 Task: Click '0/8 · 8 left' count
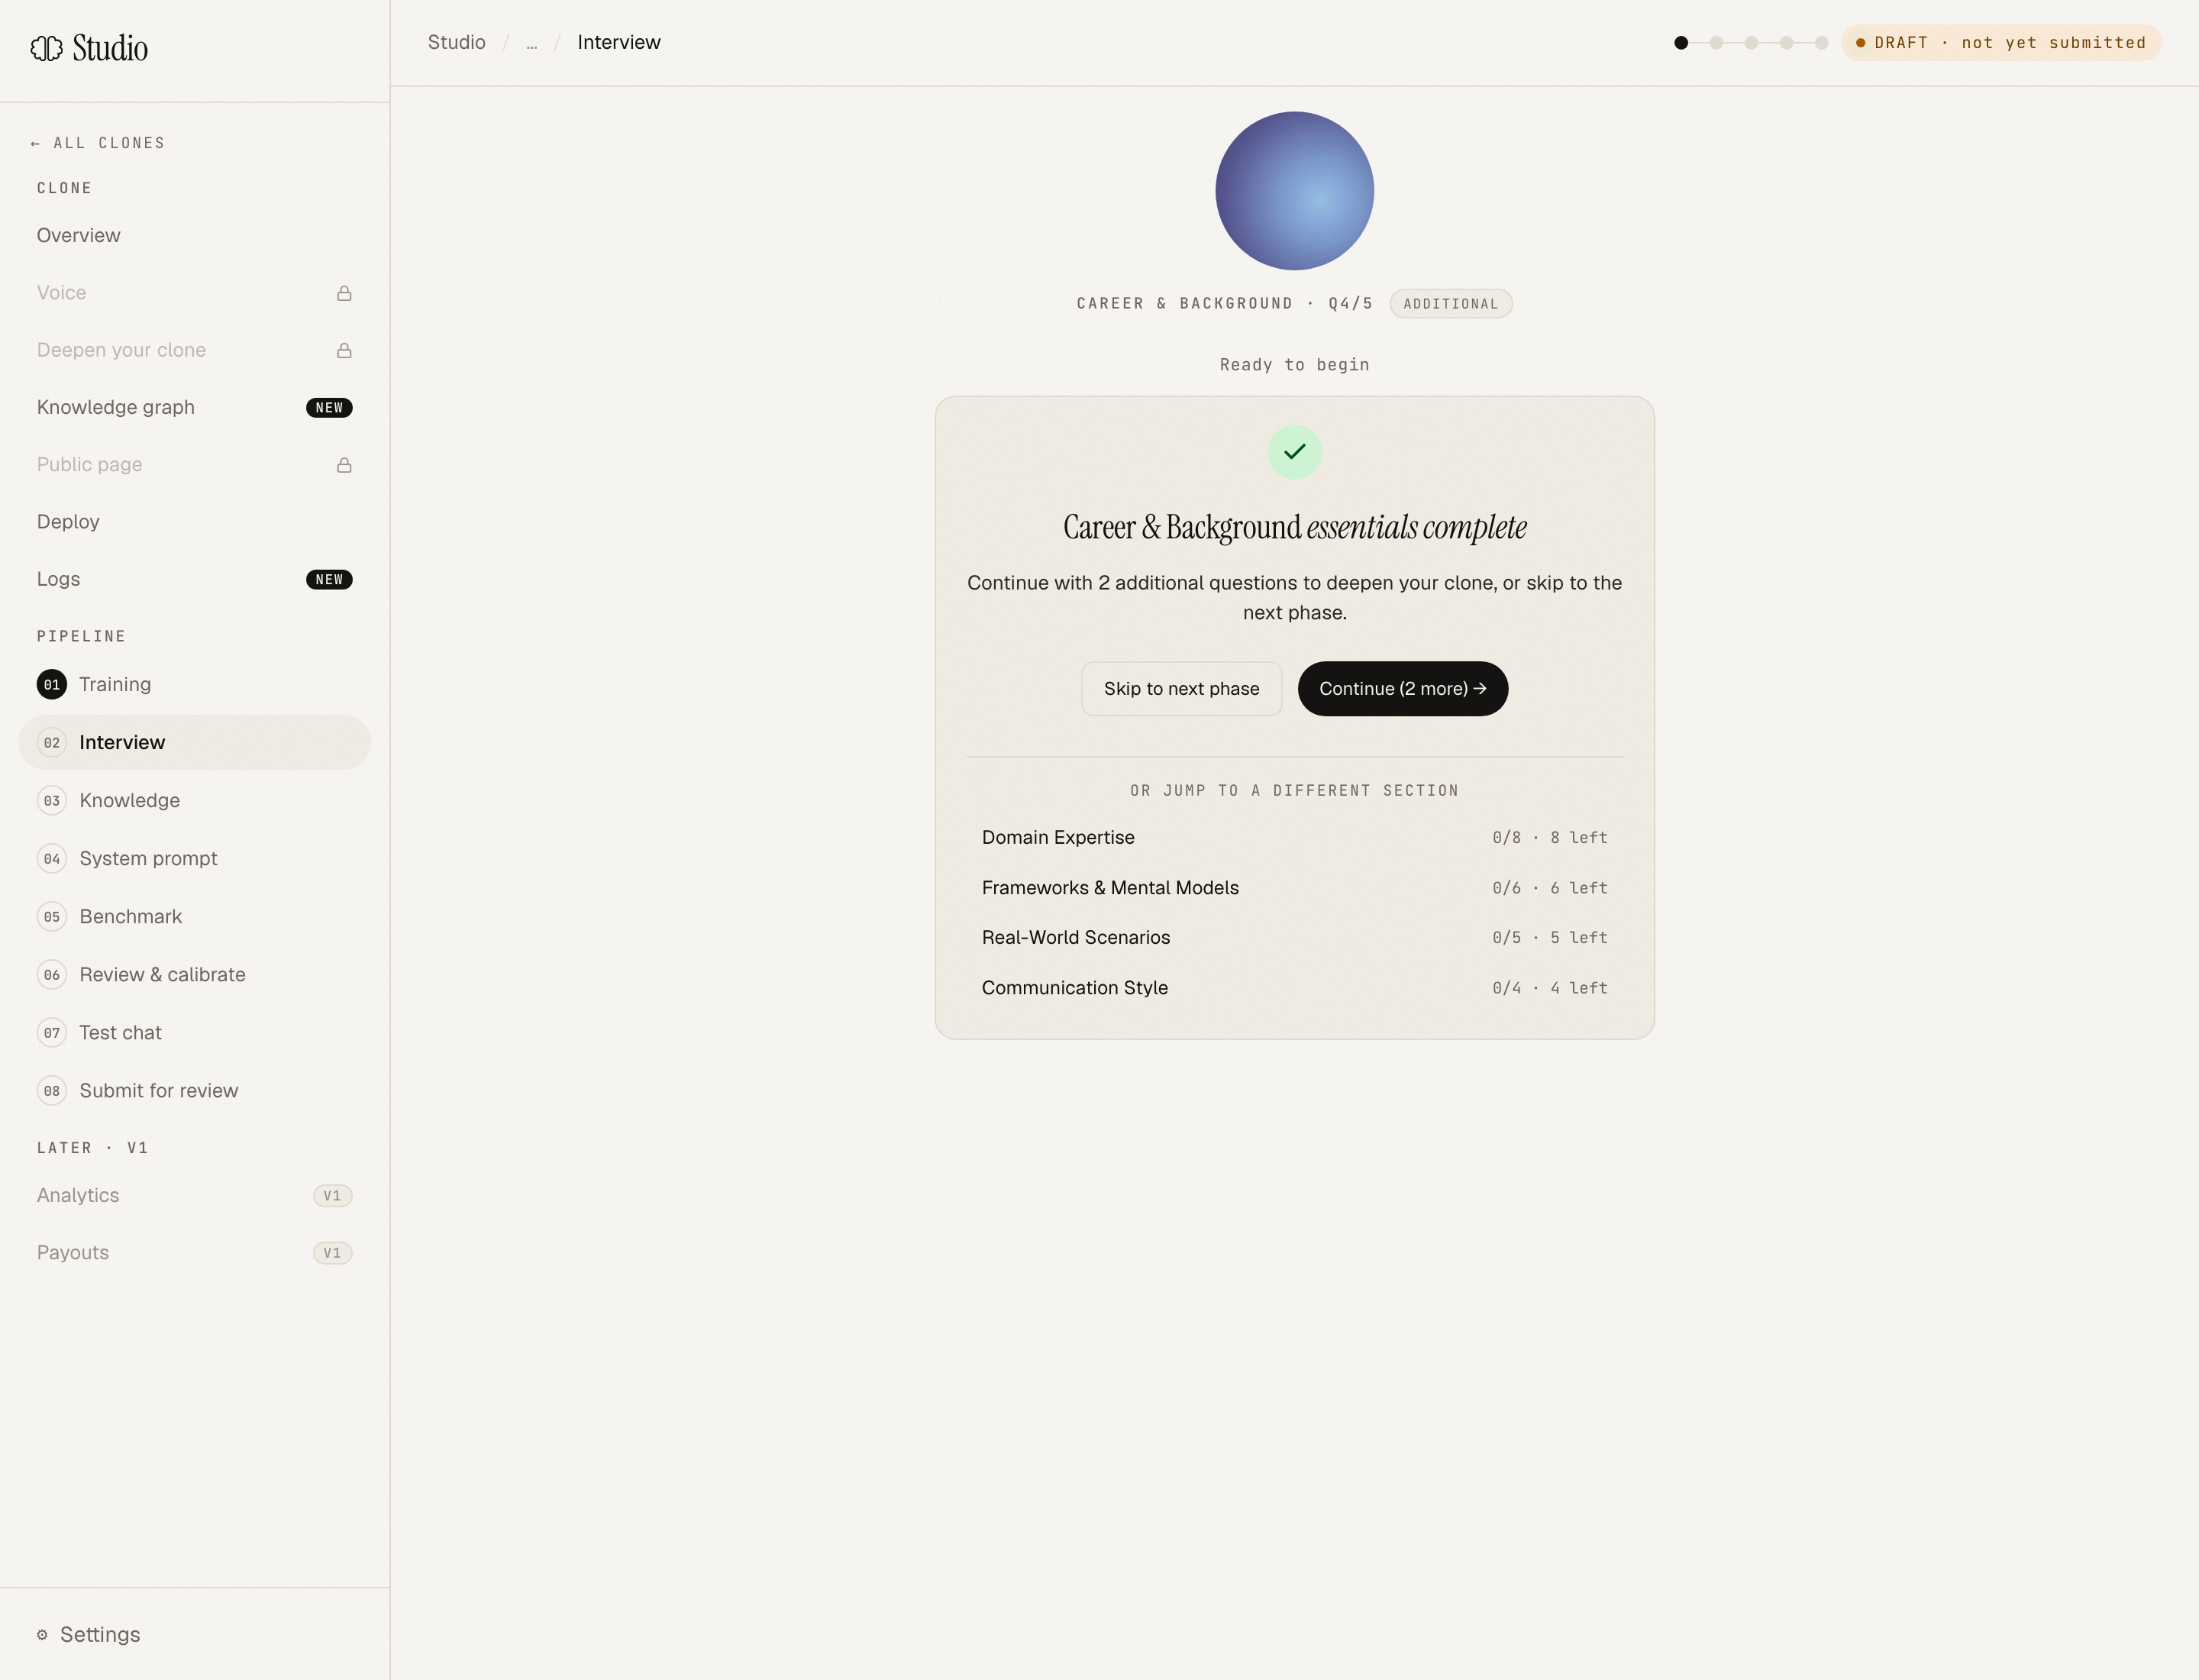pos(1549,838)
